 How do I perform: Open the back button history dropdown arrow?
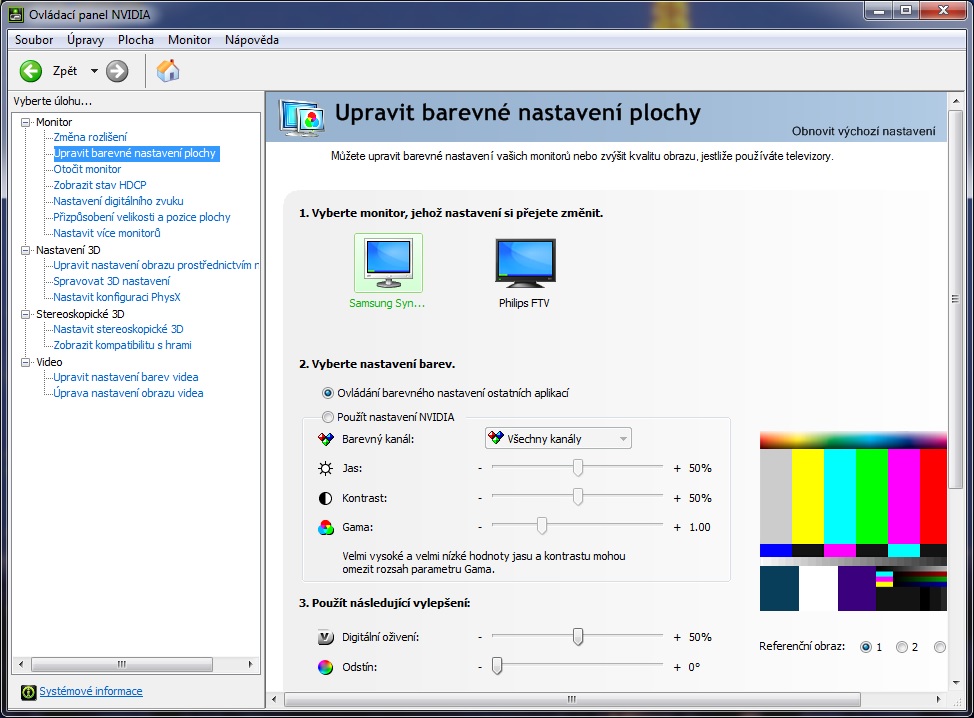pyautogui.click(x=94, y=71)
